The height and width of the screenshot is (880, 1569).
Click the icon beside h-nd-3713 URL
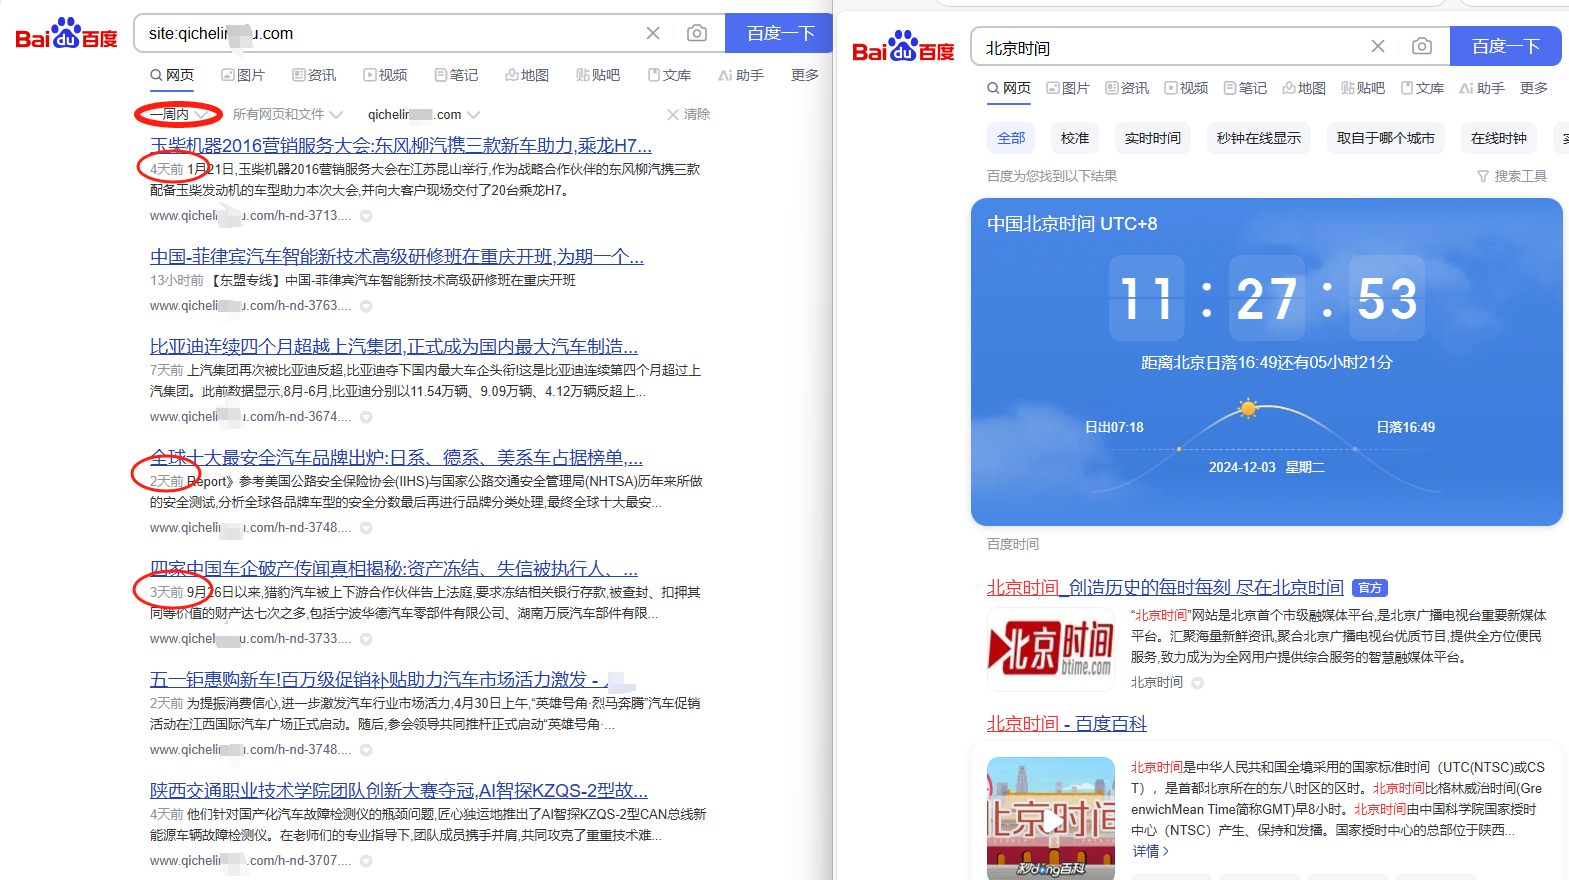tap(366, 216)
